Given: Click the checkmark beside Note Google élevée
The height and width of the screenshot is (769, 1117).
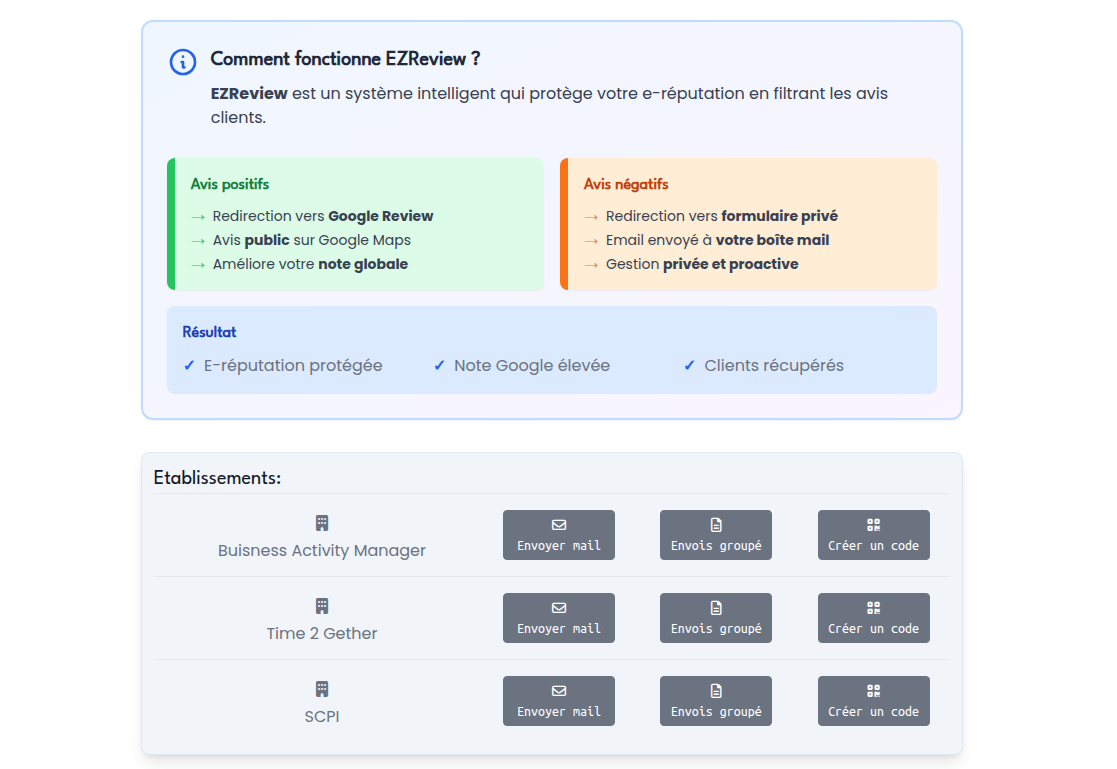Looking at the screenshot, I should tap(438, 365).
